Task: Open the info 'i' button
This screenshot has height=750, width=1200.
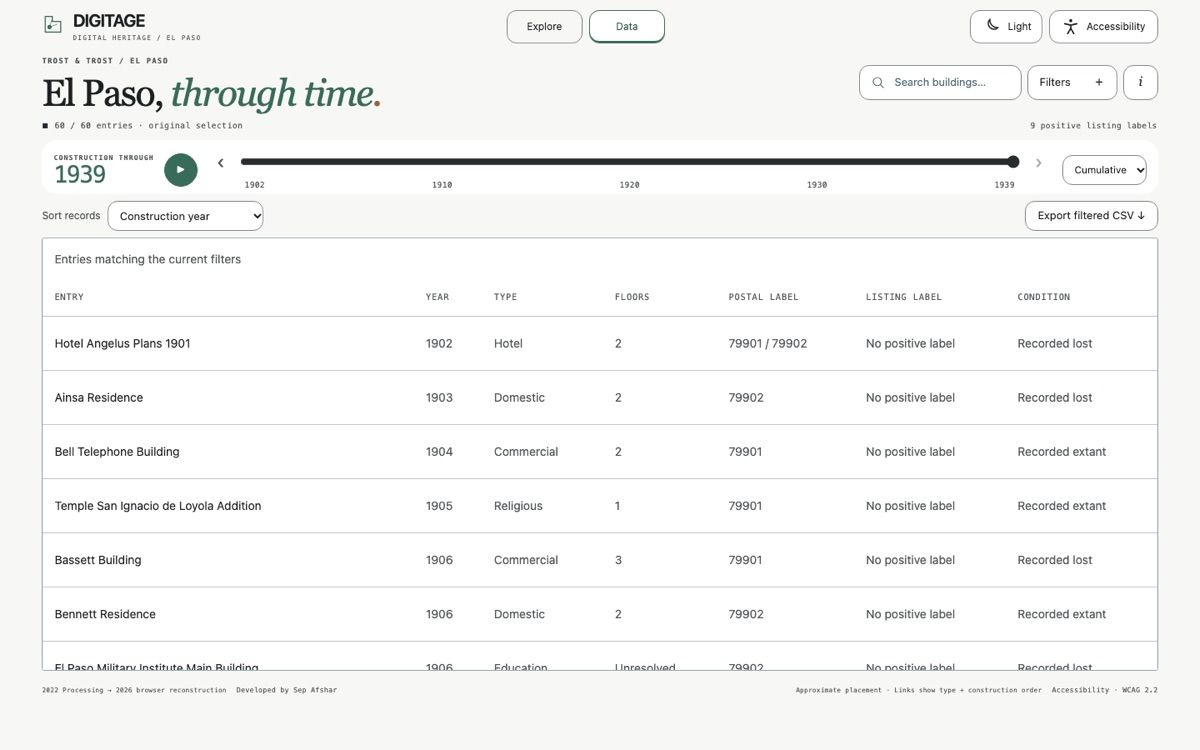Action: point(1140,82)
